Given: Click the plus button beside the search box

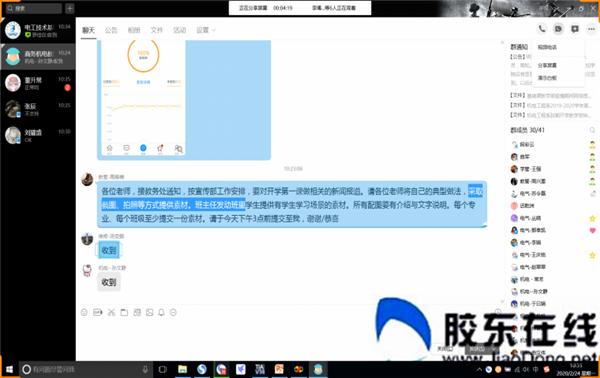Looking at the screenshot, I should coord(70,8).
